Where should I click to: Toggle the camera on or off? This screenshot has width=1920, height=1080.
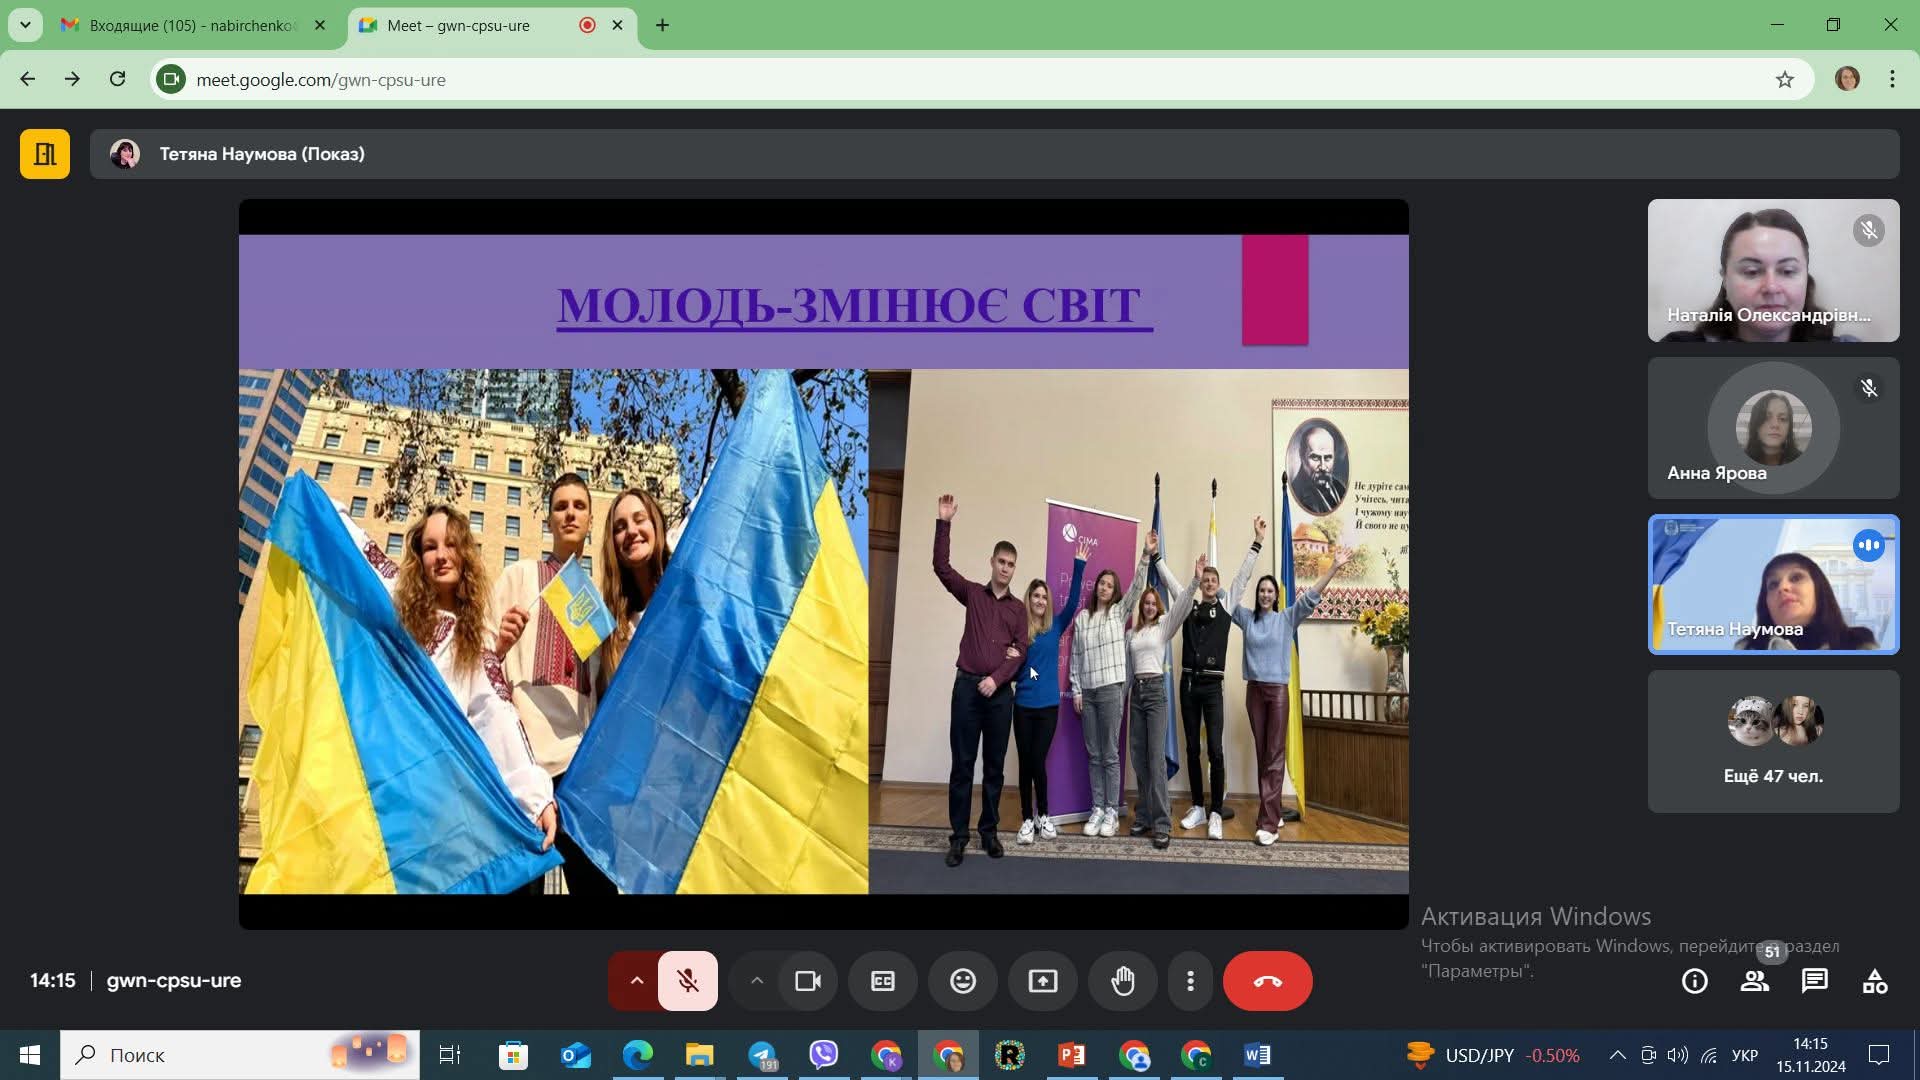pos(808,981)
